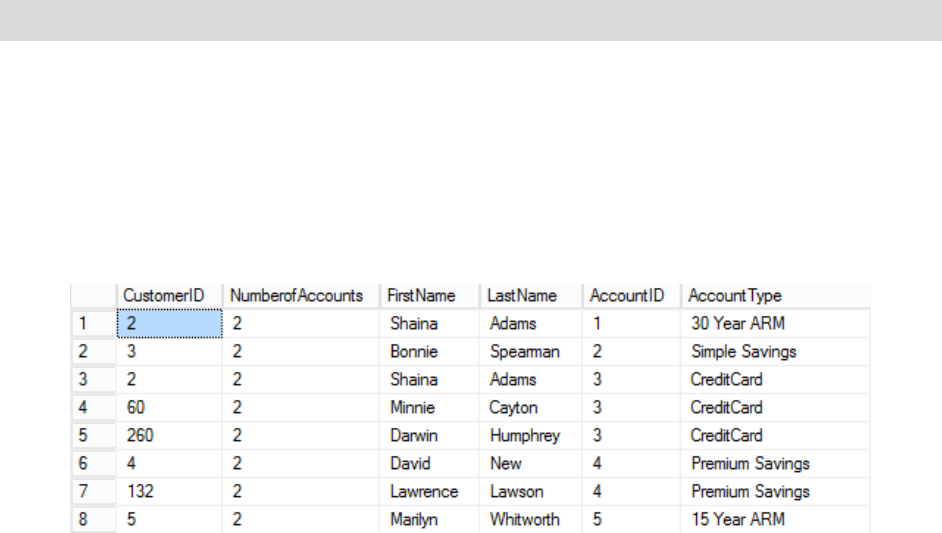The image size is (942, 533).
Task: Select the NumberofAccounts column header
Action: 296,296
